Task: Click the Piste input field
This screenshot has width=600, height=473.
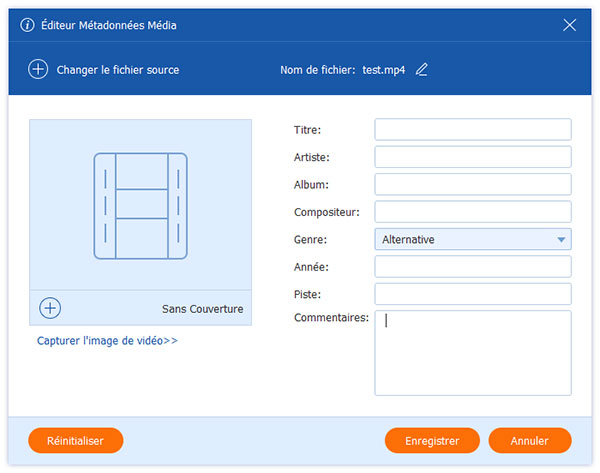Action: coord(473,294)
